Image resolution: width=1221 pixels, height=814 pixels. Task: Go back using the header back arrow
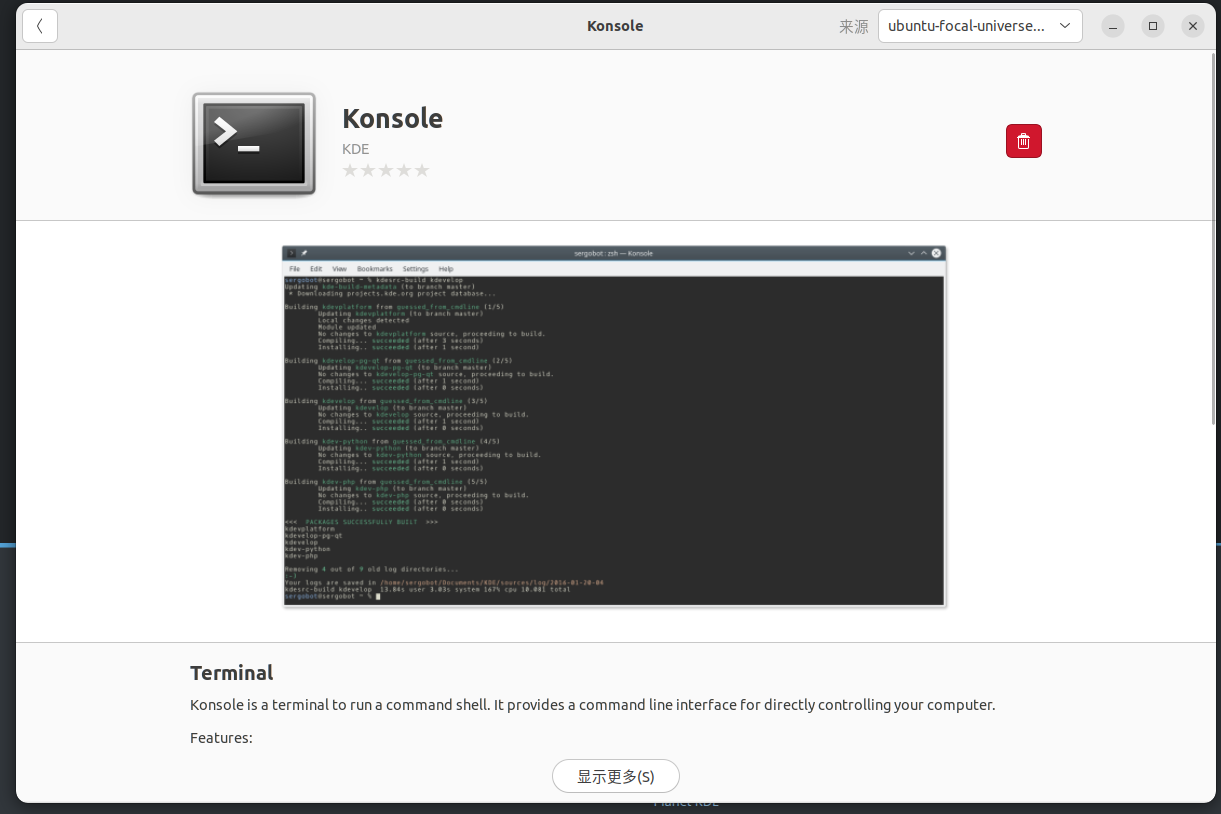pos(40,26)
